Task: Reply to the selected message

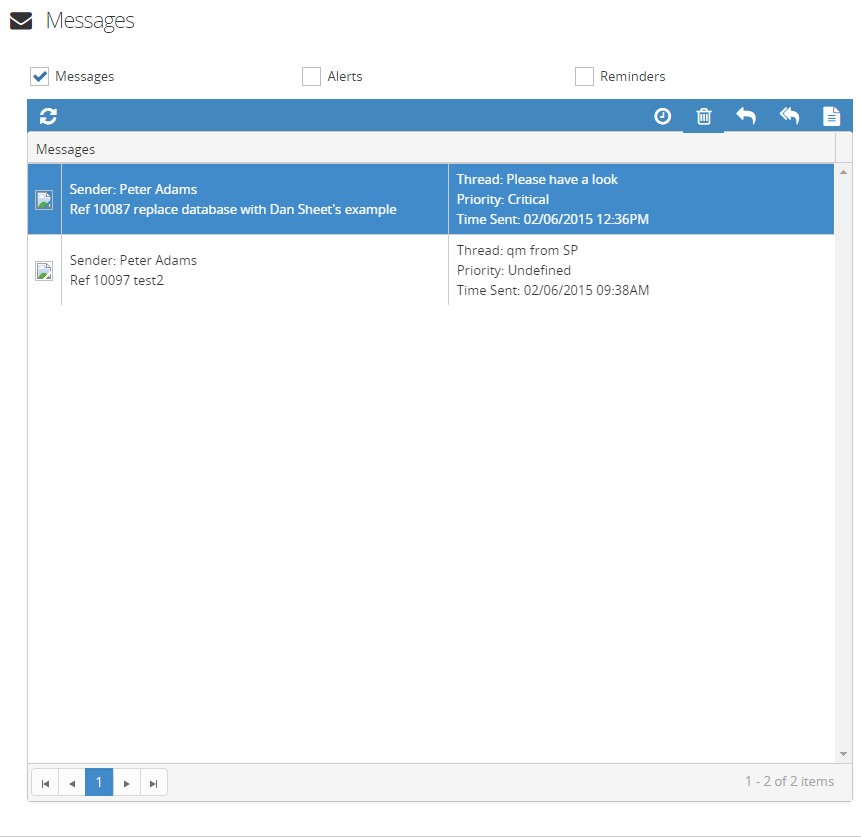Action: (x=746, y=116)
